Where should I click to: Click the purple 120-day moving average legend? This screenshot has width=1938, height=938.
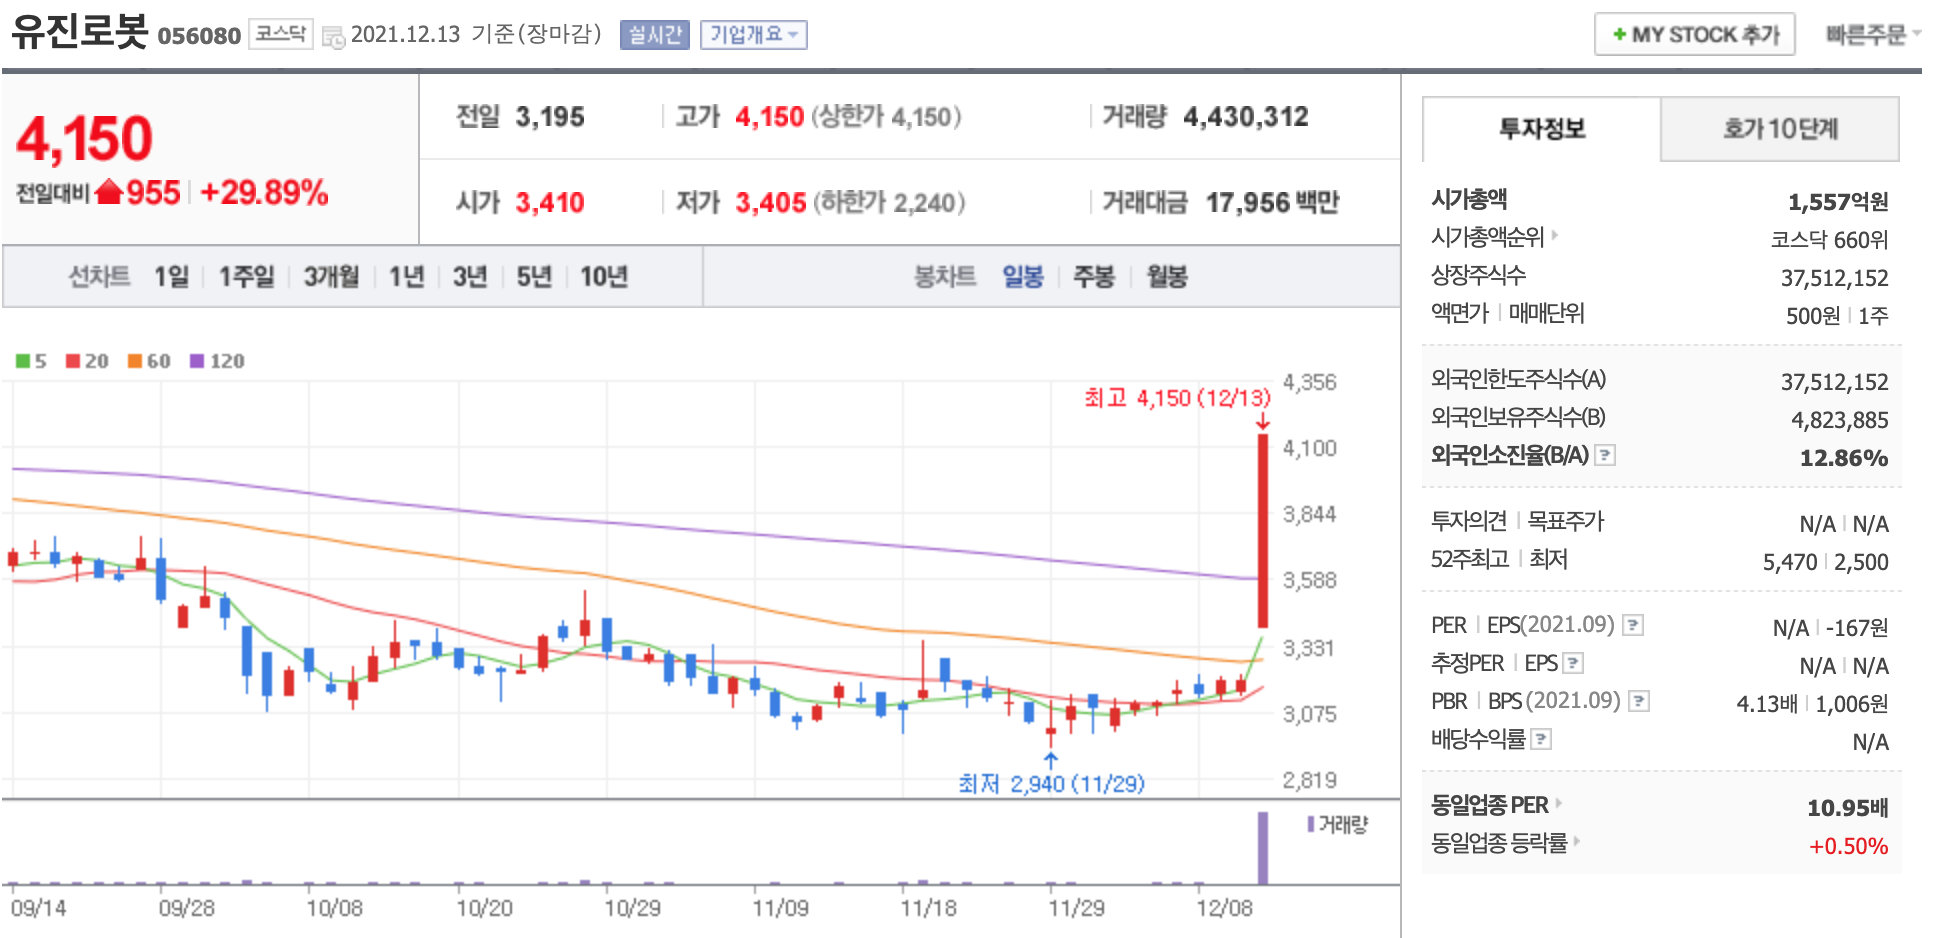[217, 361]
